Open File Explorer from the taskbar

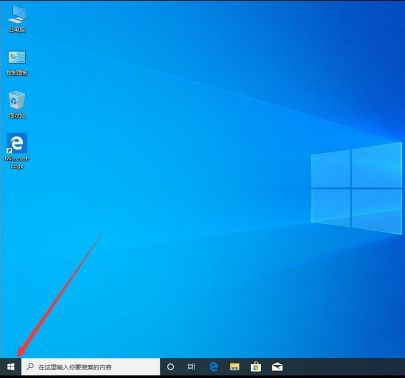click(235, 367)
